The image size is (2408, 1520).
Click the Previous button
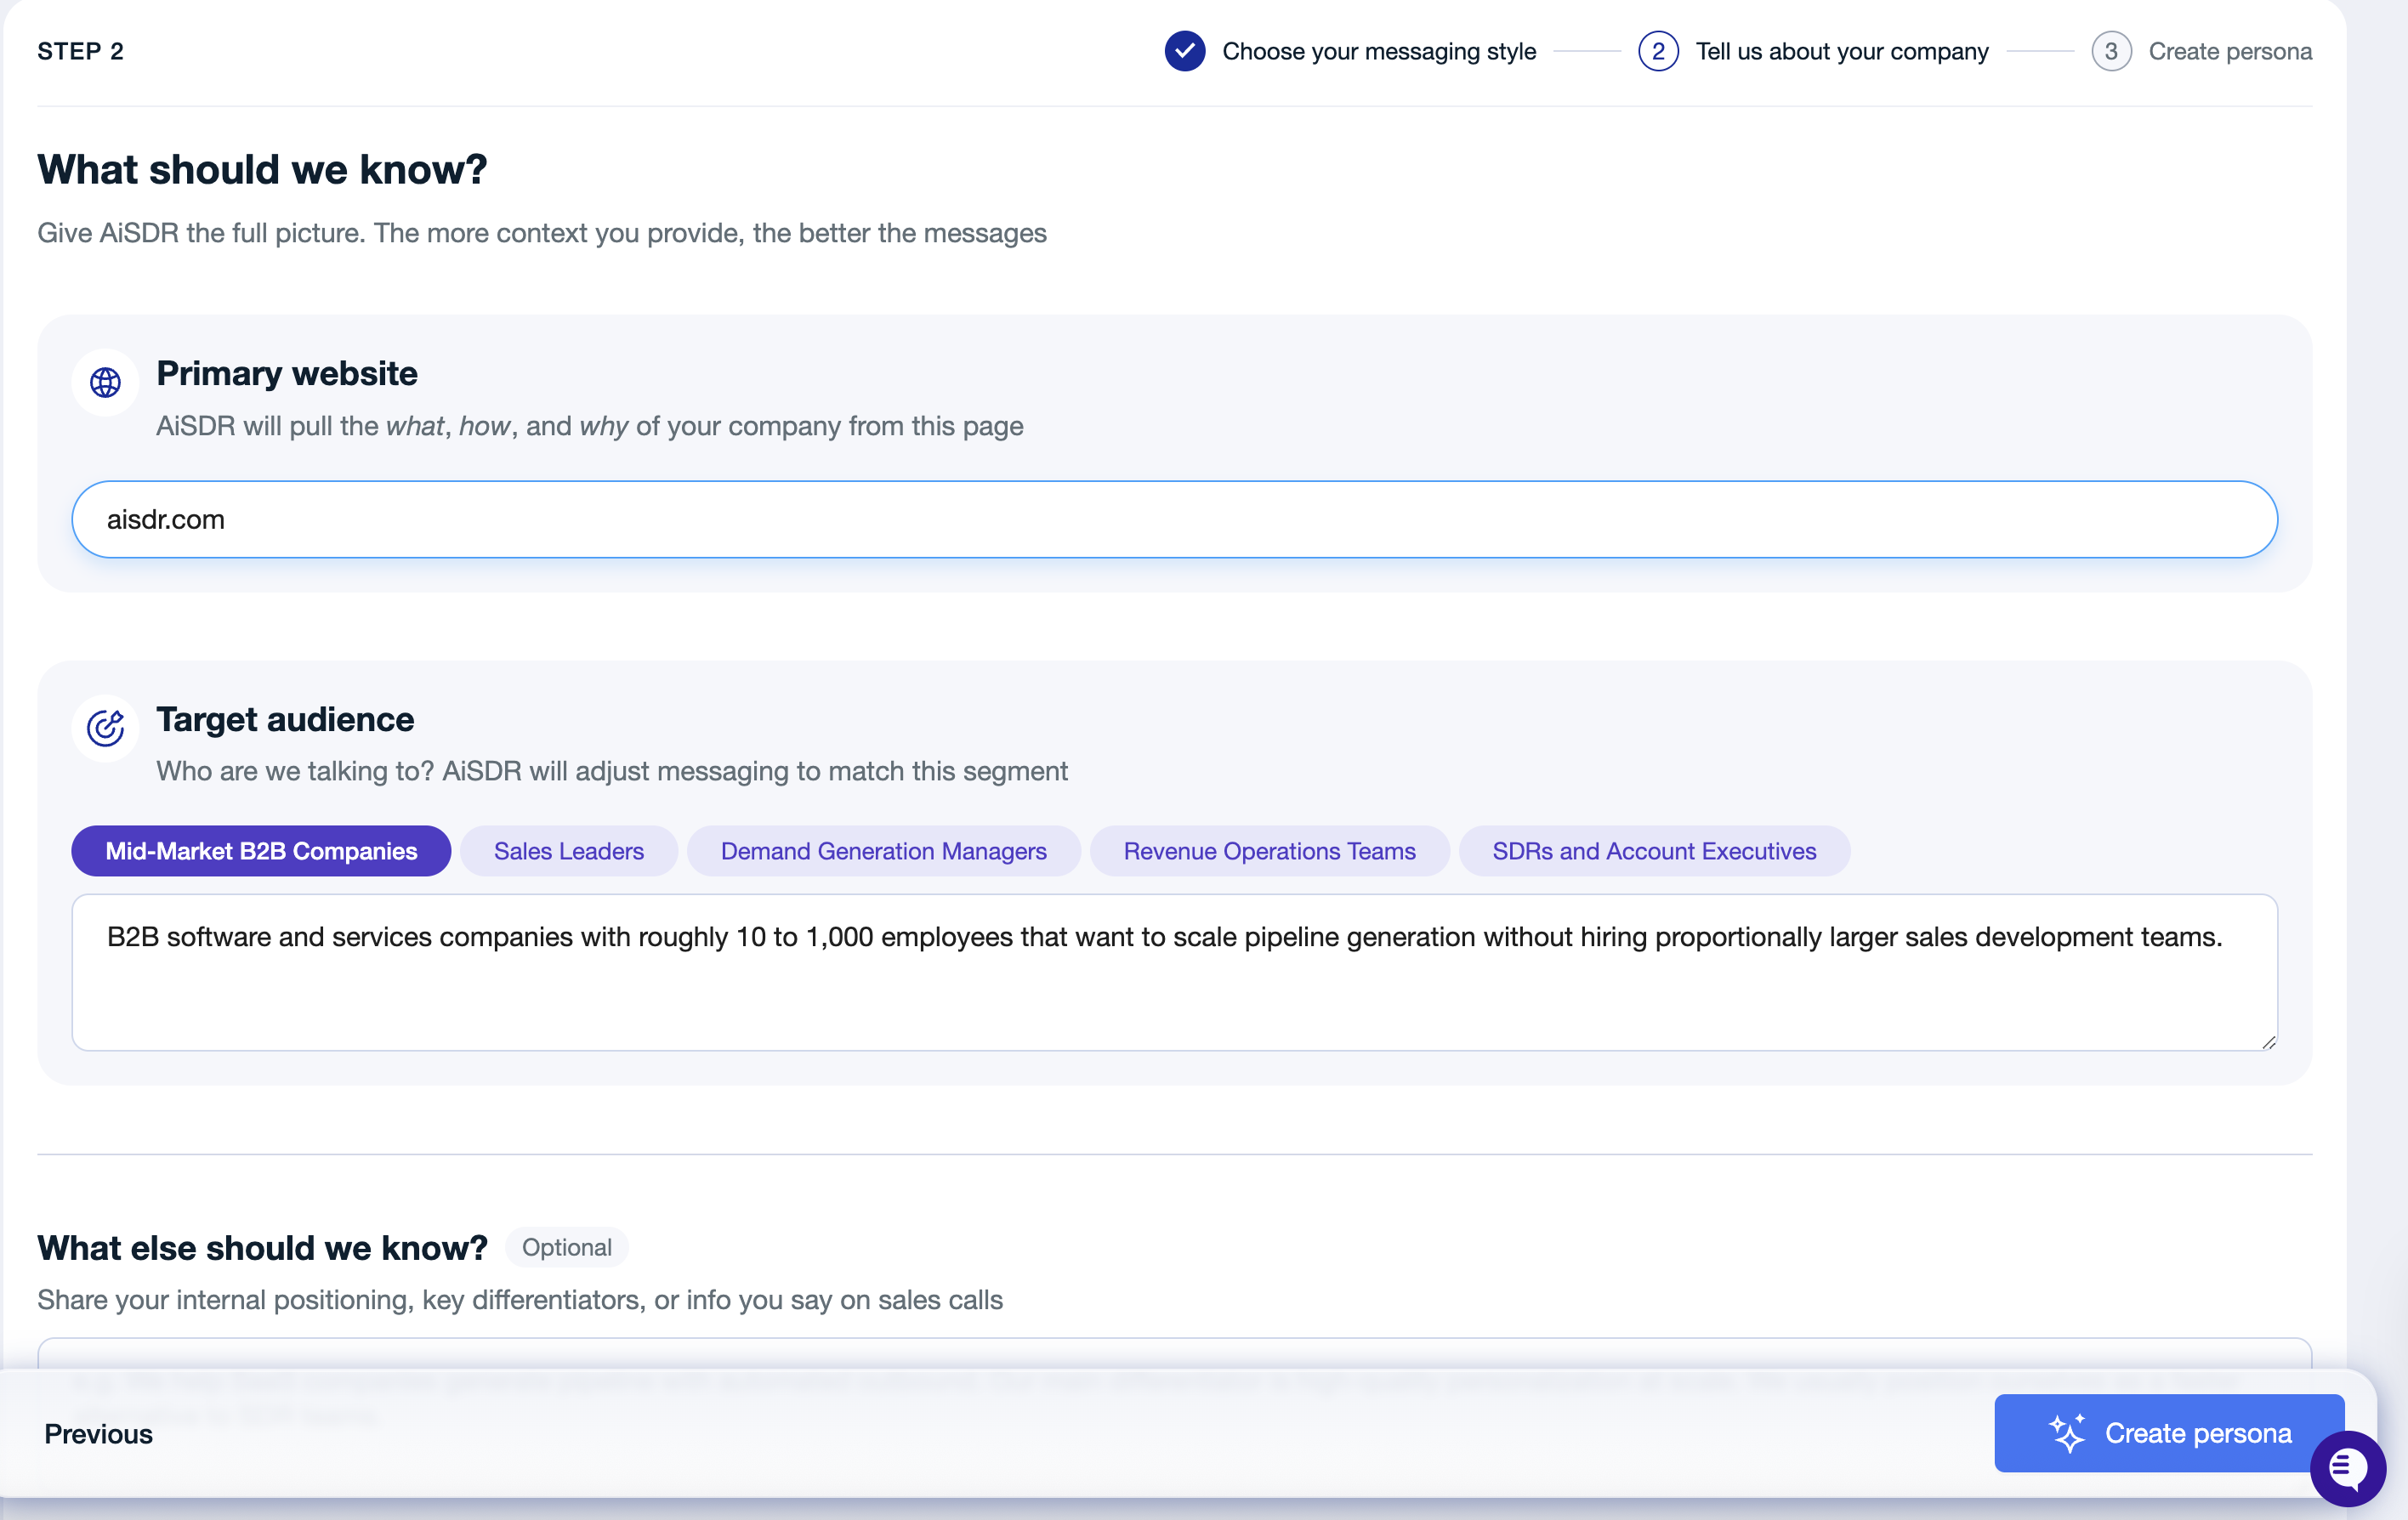[x=98, y=1433]
